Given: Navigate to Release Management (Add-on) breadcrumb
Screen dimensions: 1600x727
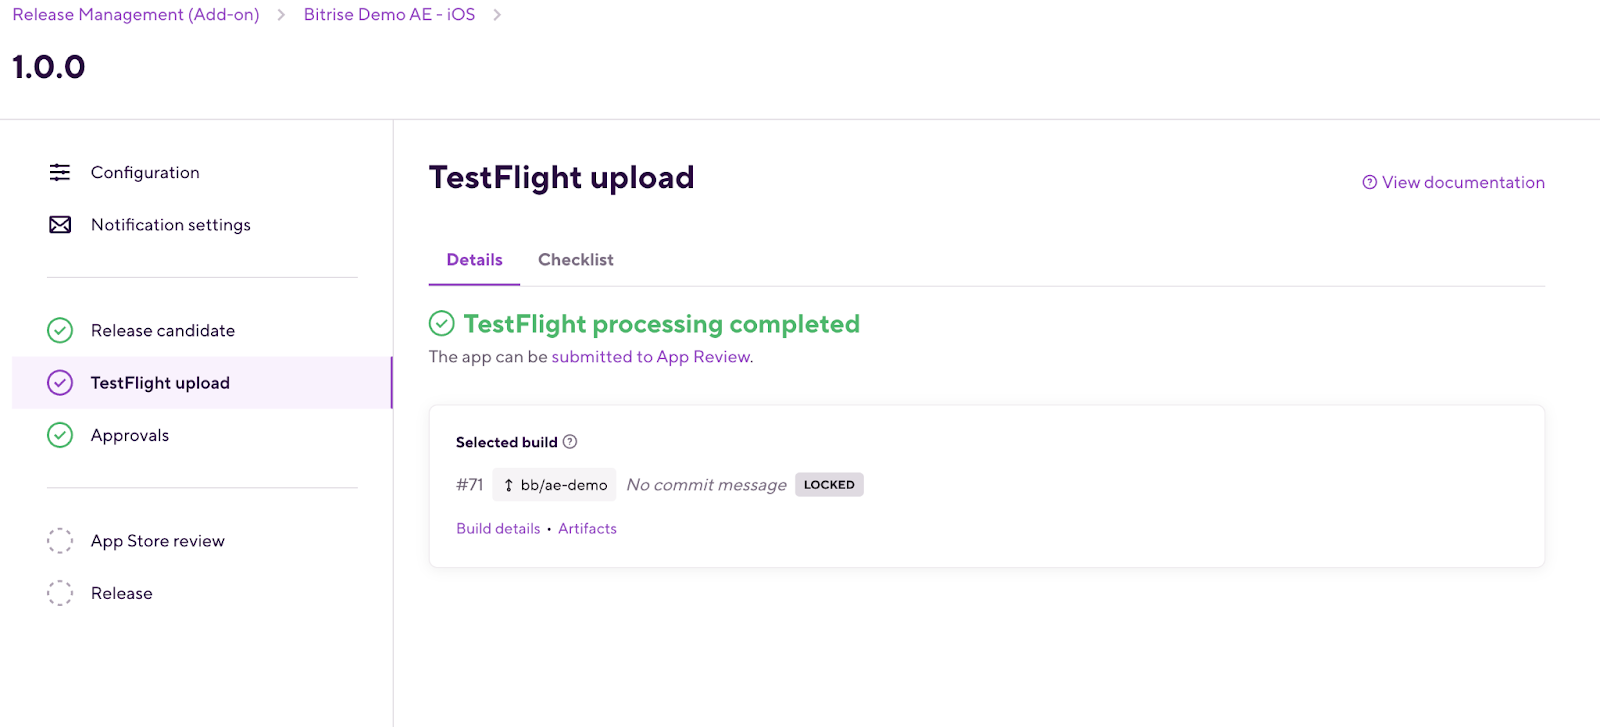Looking at the screenshot, I should point(136,15).
